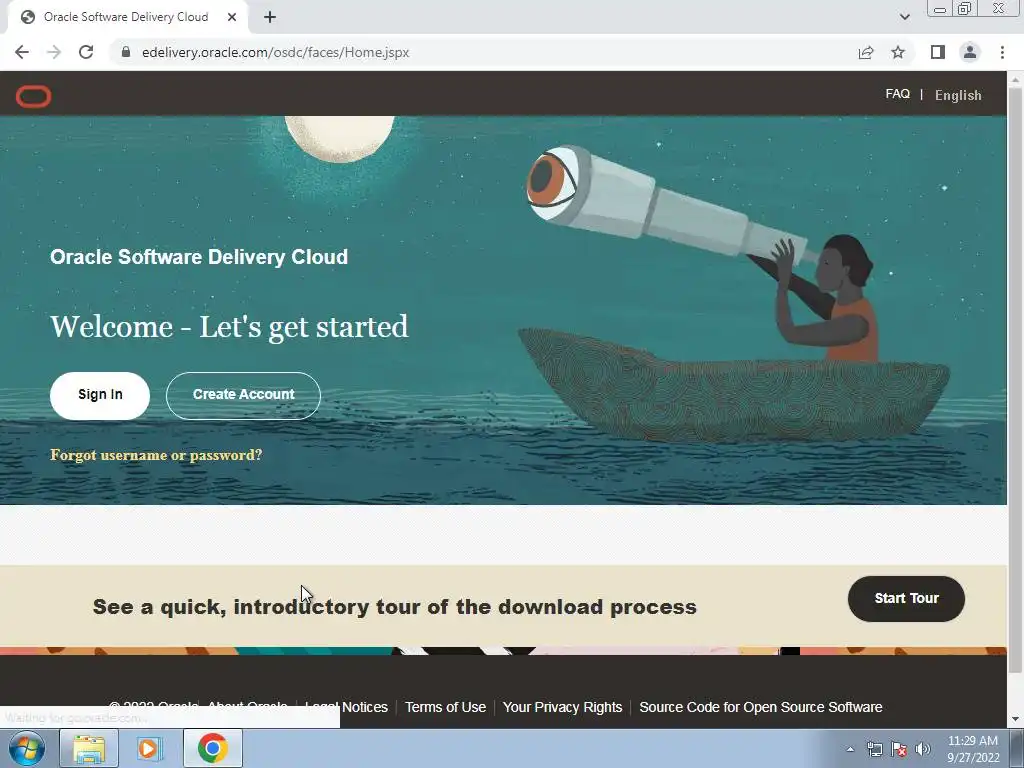Click the address bar URL field
1024x768 pixels.
pyautogui.click(x=483, y=52)
